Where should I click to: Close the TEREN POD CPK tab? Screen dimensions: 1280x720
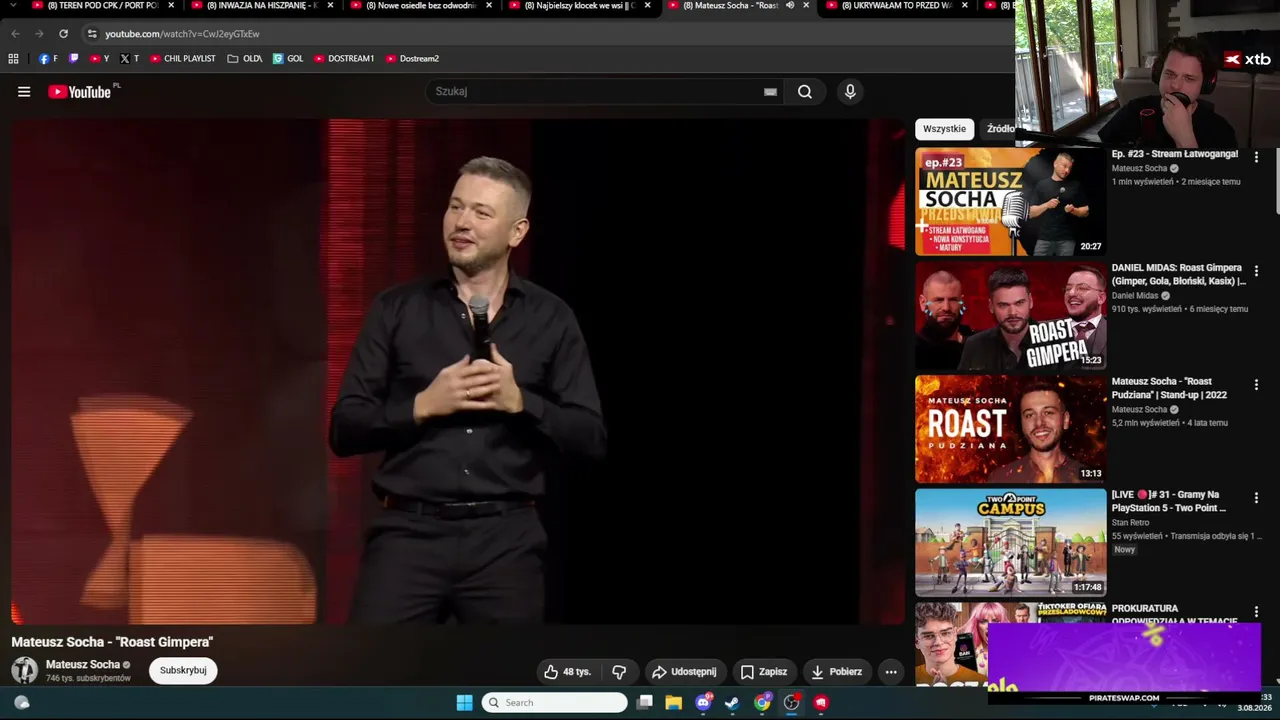(x=171, y=6)
